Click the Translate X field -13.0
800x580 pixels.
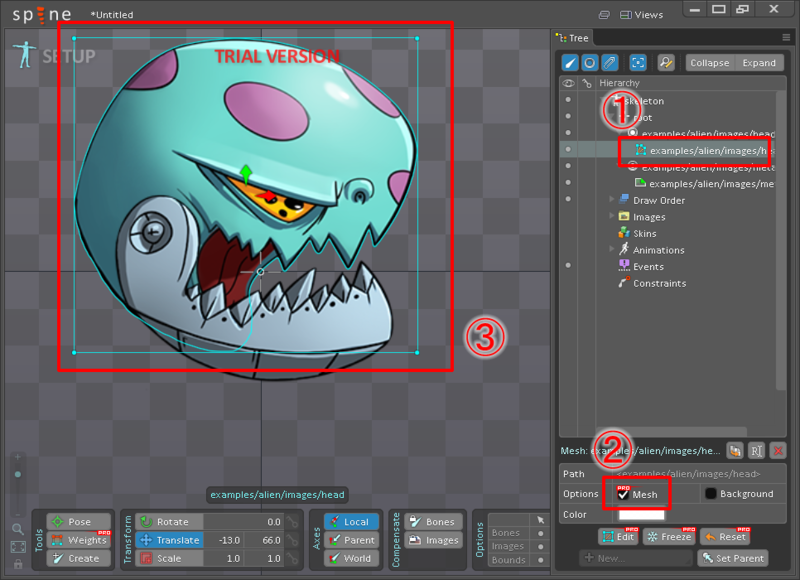pyautogui.click(x=223, y=540)
